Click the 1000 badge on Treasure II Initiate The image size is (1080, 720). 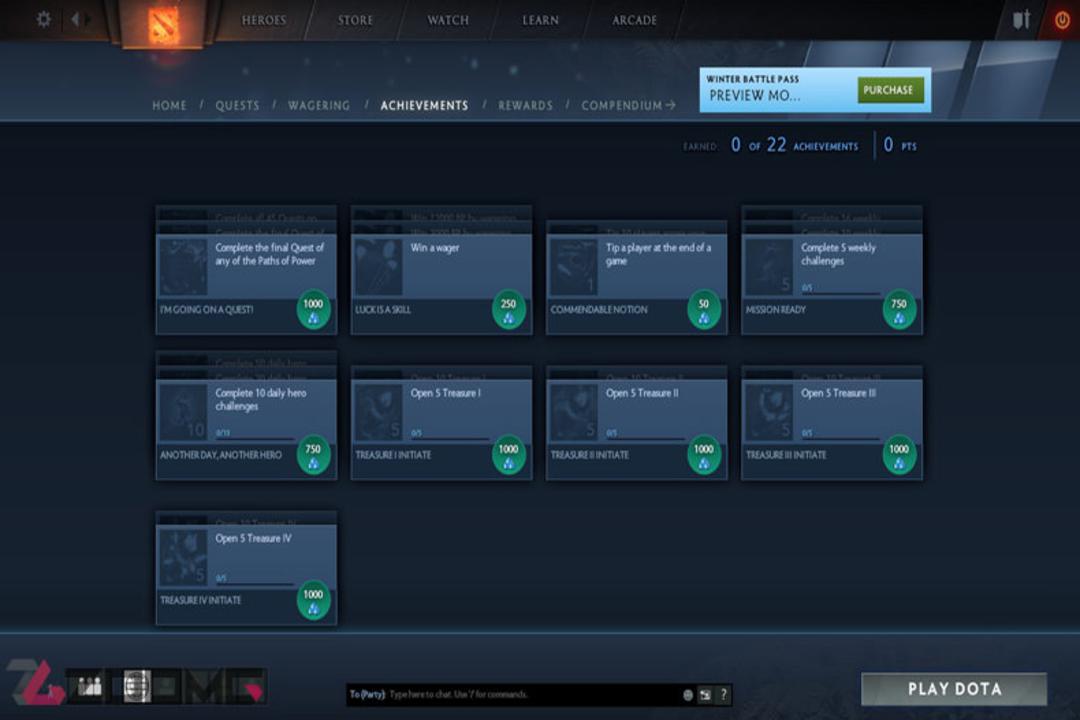coord(704,455)
